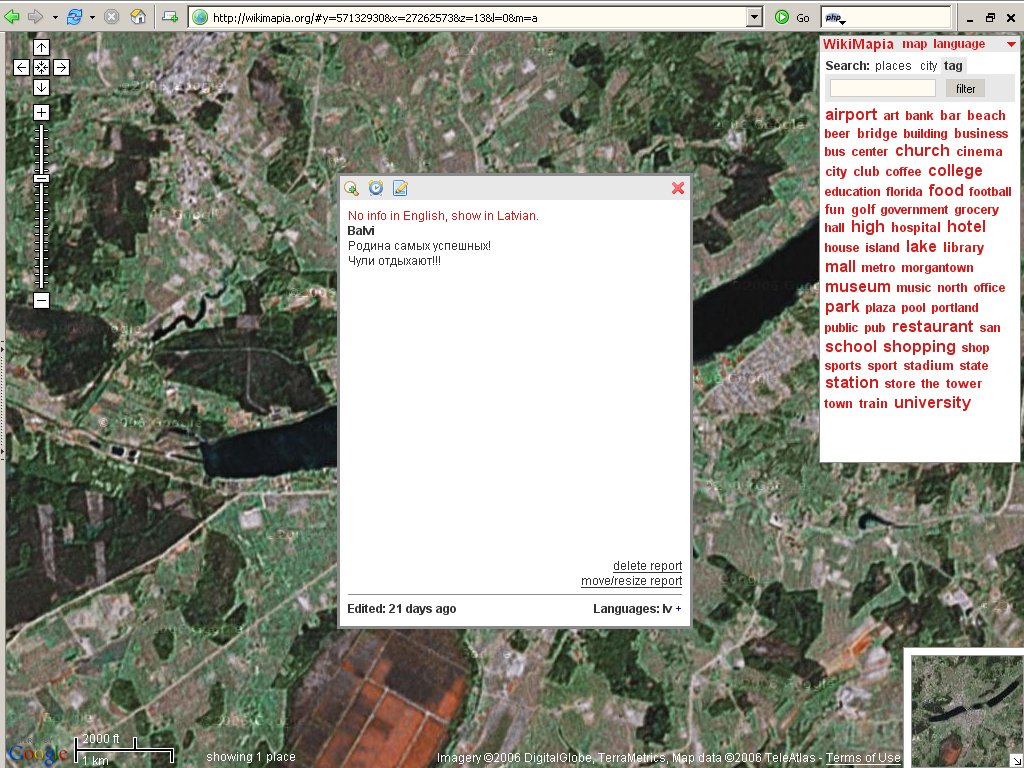
Task: Pan the map right with arrow button
Action: (x=61, y=67)
